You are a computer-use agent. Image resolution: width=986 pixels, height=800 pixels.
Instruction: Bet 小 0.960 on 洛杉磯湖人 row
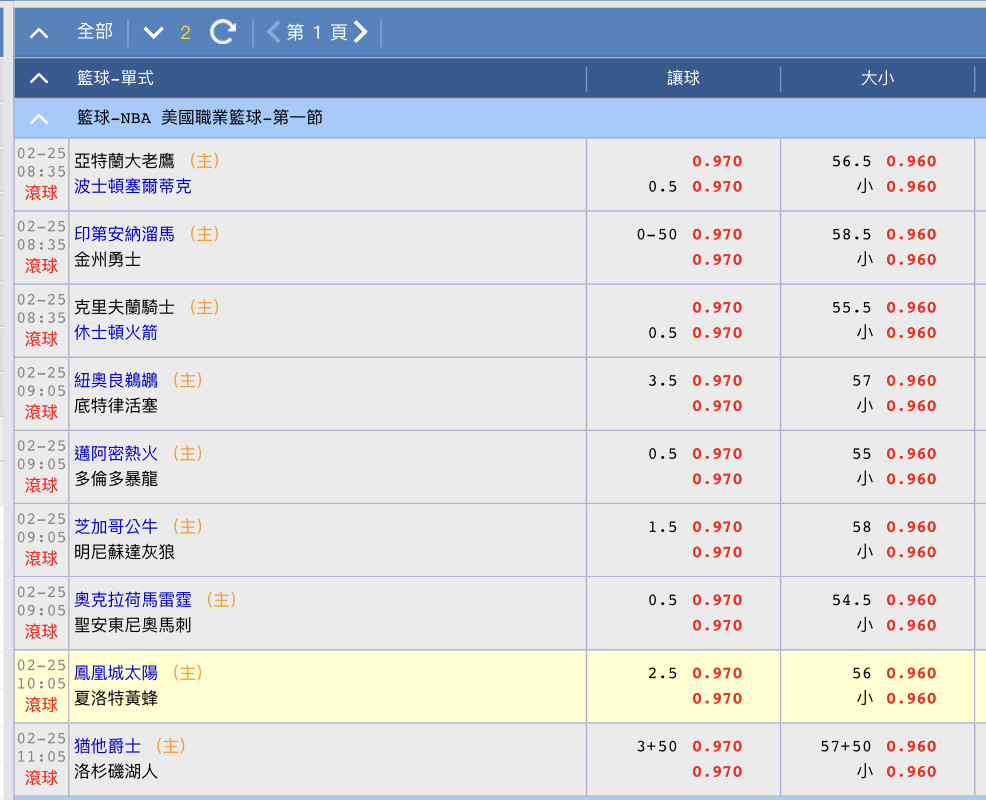click(x=911, y=772)
